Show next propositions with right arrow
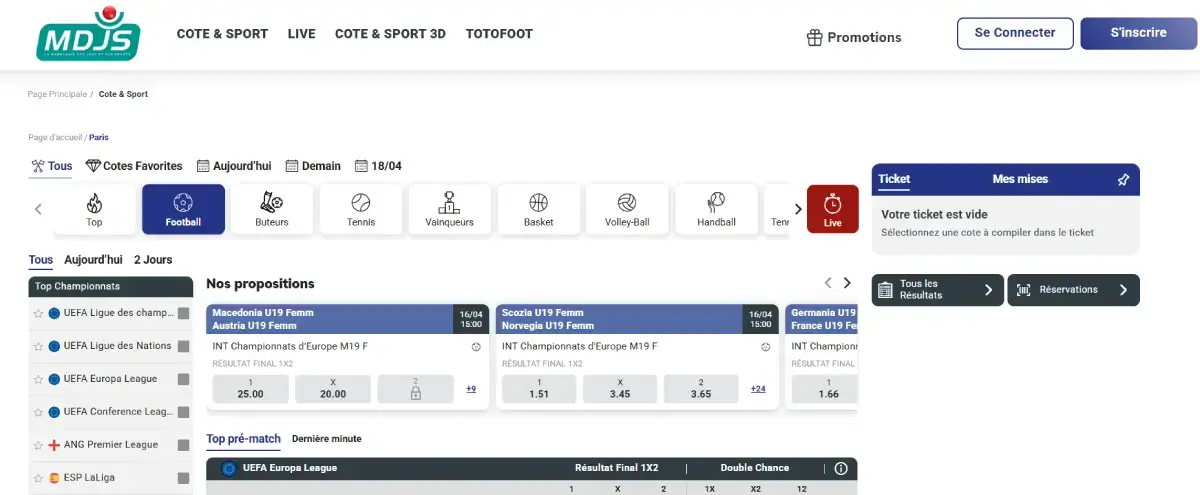The image size is (1200, 495). pos(847,284)
